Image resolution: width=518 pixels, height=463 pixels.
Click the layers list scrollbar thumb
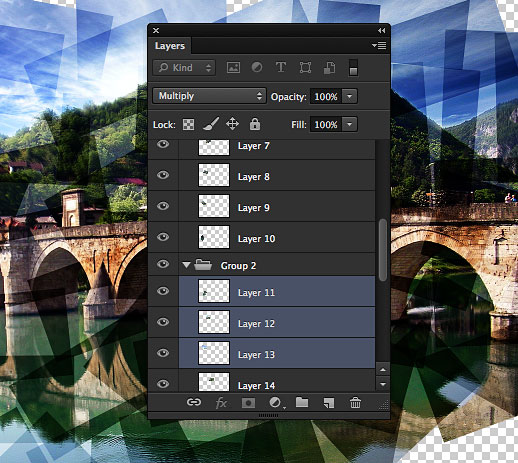(383, 250)
